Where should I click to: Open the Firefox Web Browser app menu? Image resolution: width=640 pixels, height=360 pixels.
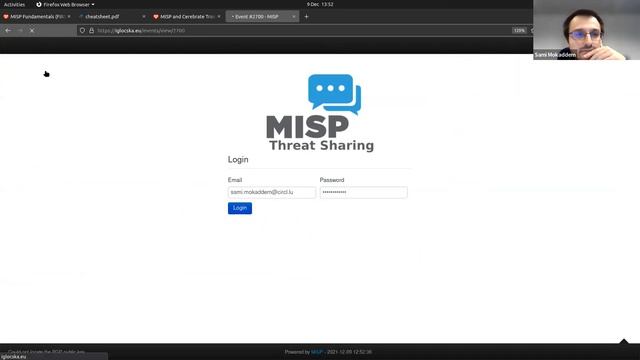point(65,4)
